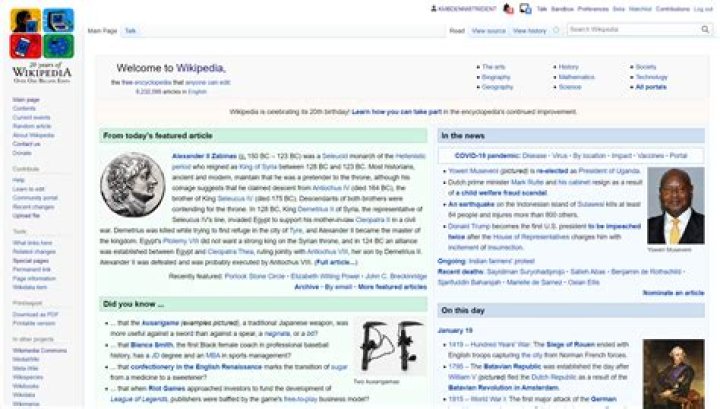The height and width of the screenshot is (409, 720).
Task: Click Donate in the sidebar
Action: pos(22,153)
